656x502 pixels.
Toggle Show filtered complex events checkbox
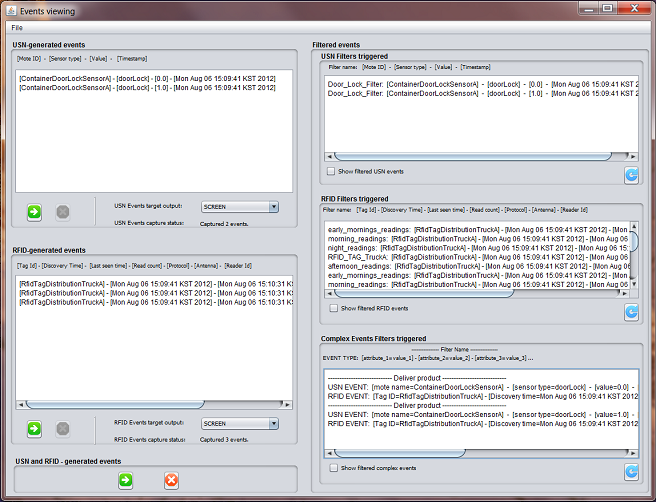pyautogui.click(x=333, y=468)
